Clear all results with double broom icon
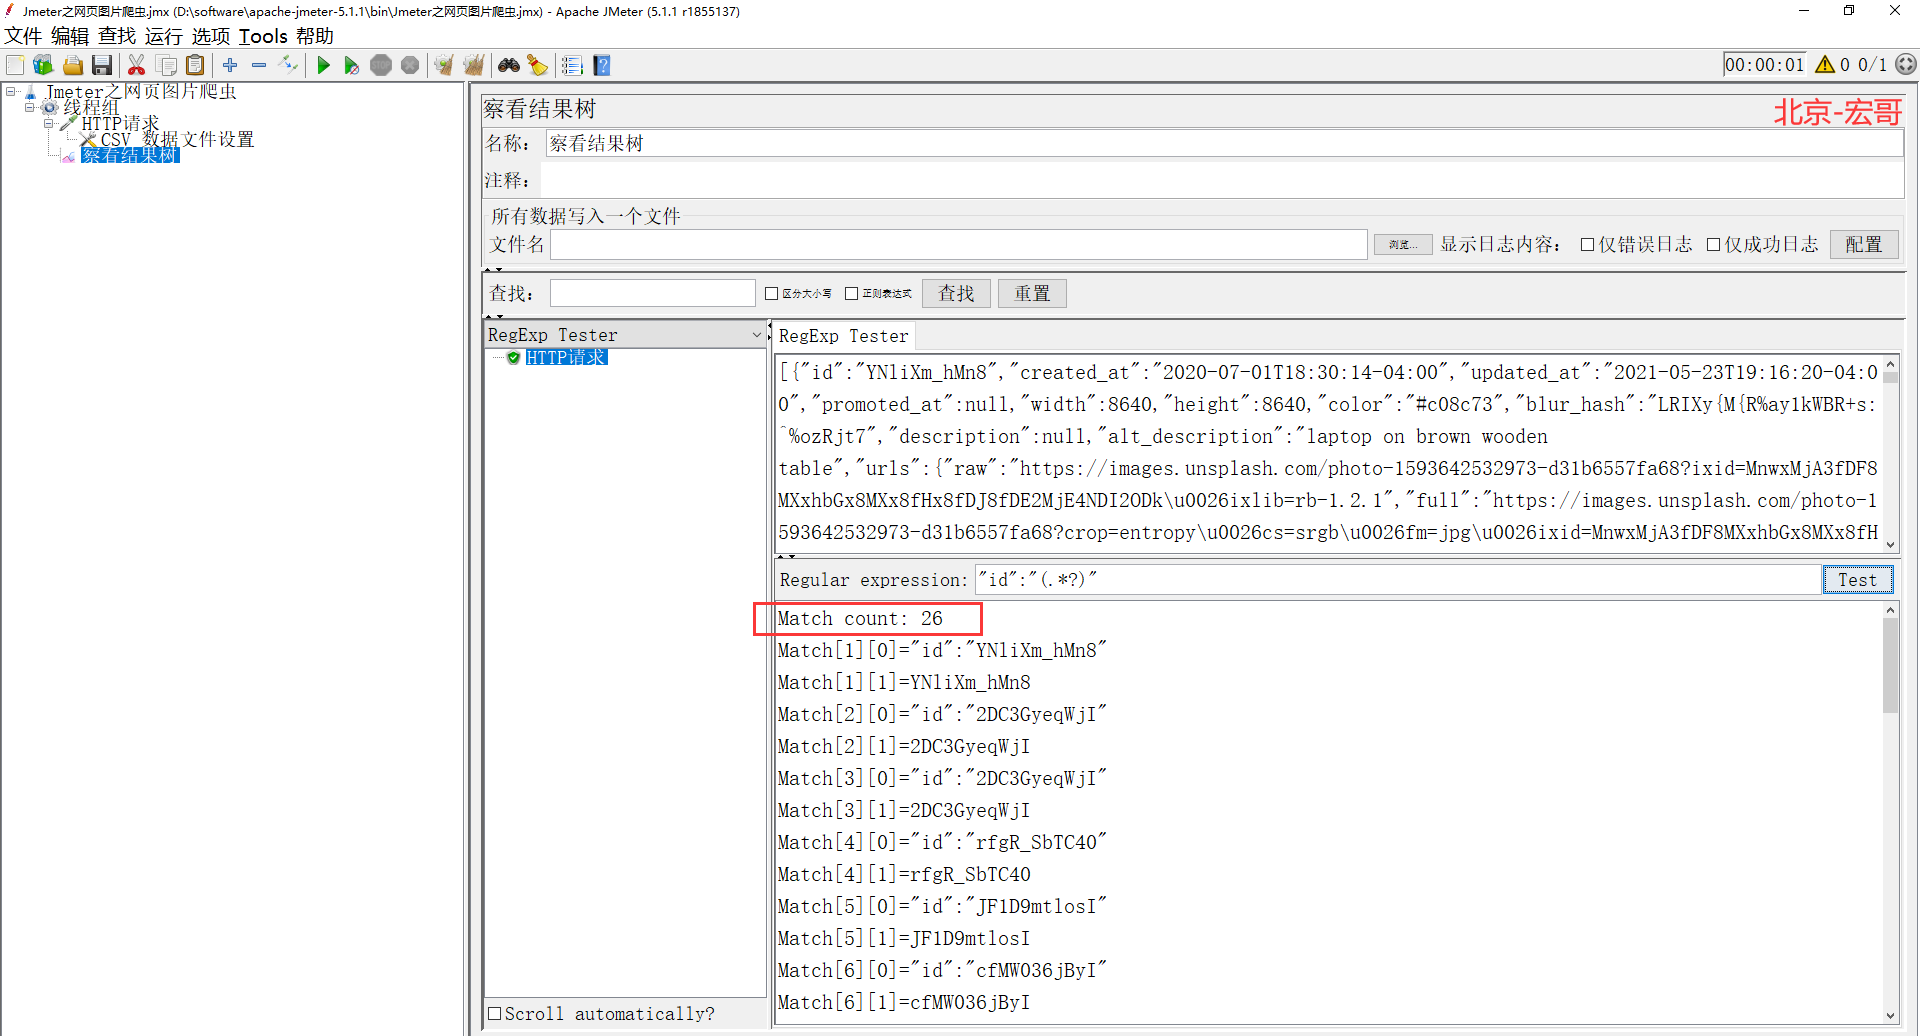1920x1036 pixels. pyautogui.click(x=473, y=65)
